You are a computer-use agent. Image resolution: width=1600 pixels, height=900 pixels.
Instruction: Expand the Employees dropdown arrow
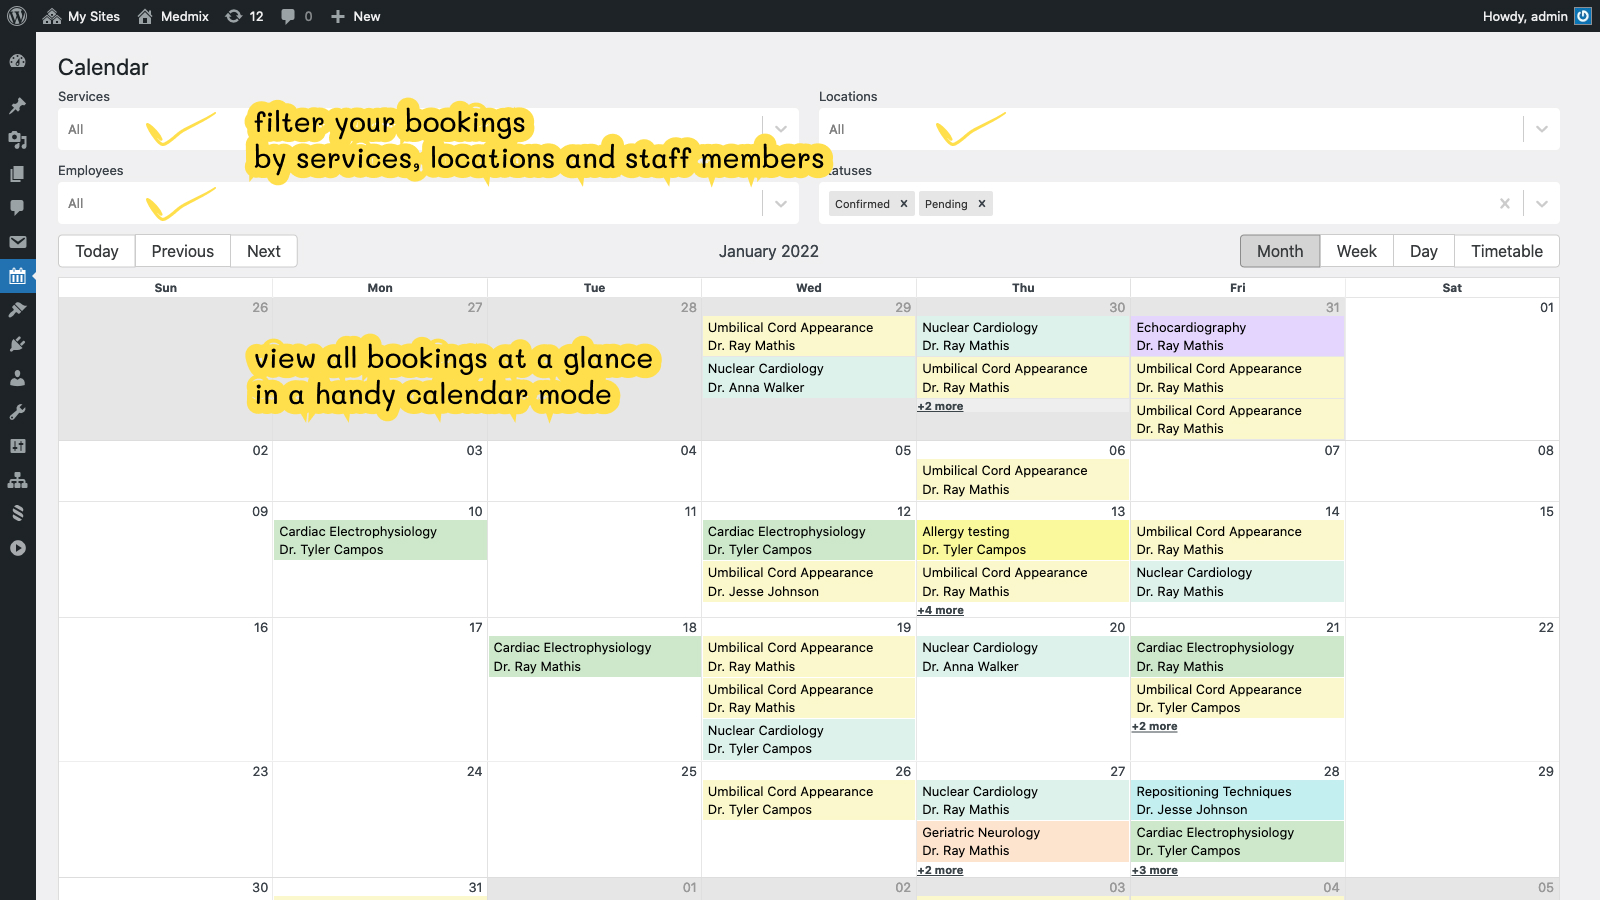[x=781, y=204]
